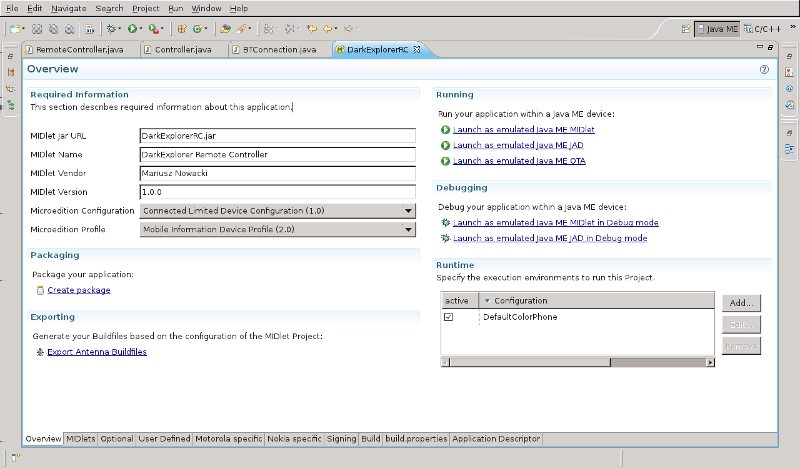Click the green Run button icon
Viewport: 800px width, 469px height.
point(132,29)
